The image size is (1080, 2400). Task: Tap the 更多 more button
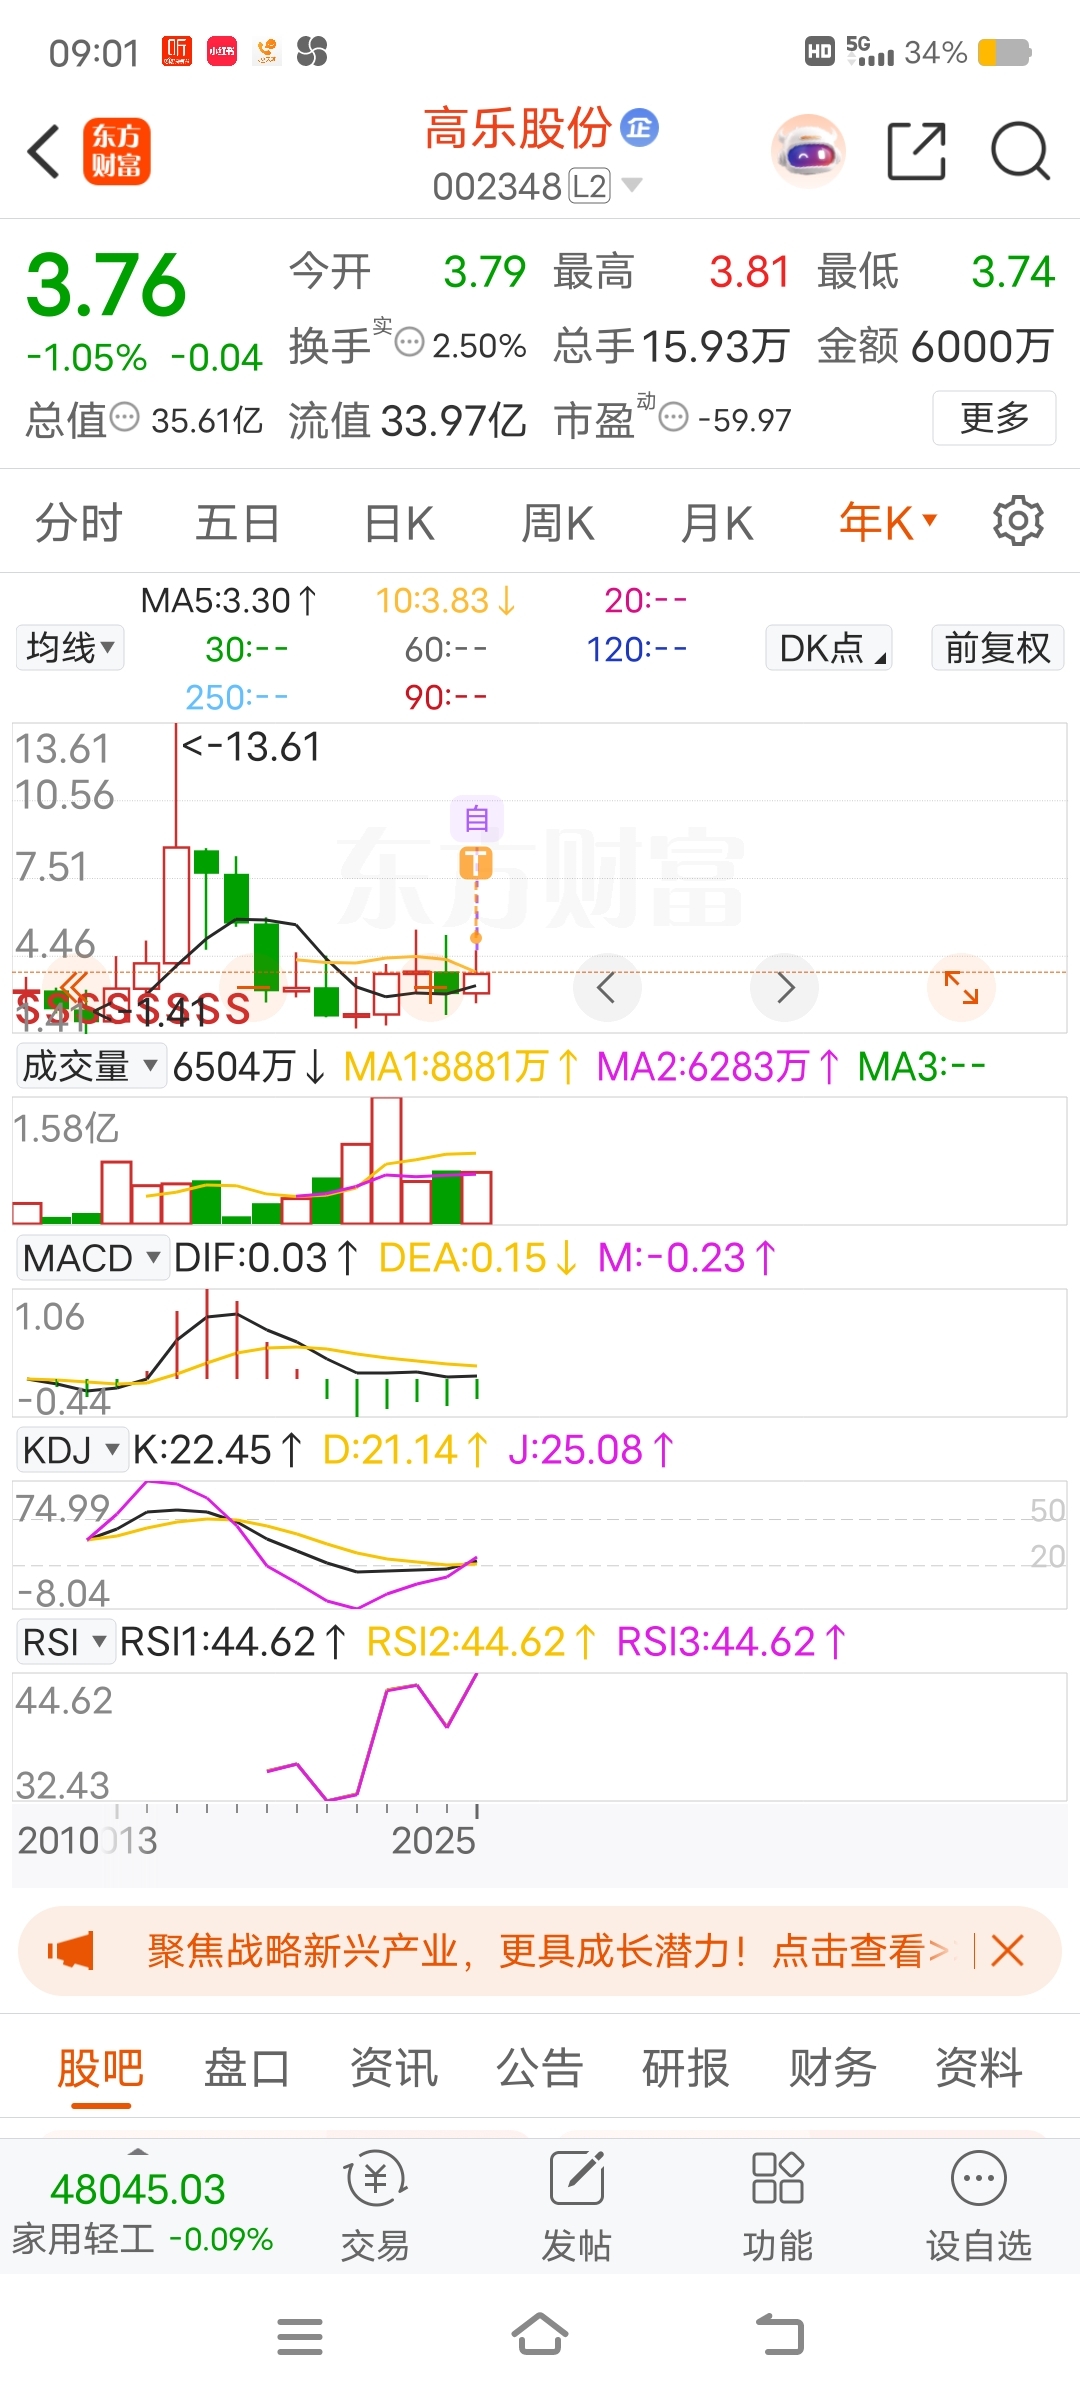(x=994, y=417)
